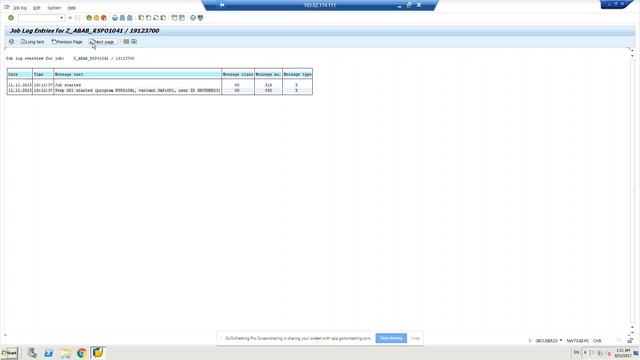Click the Next page application toolbar button

coord(102,42)
